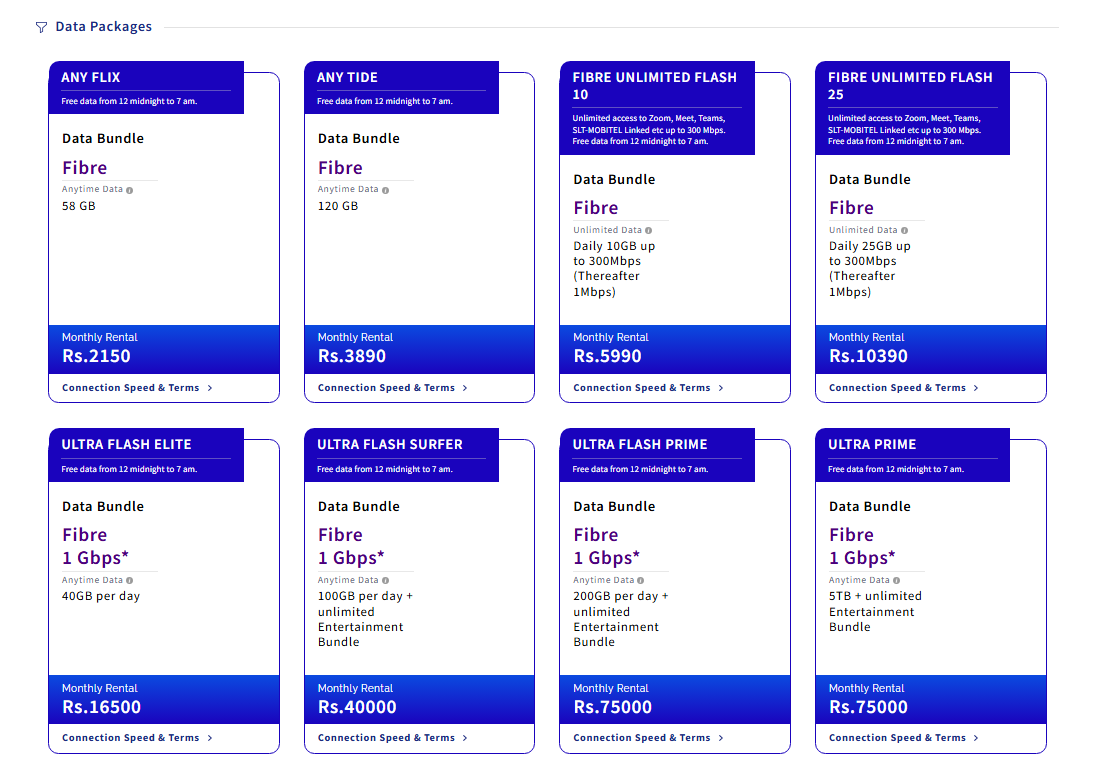This screenshot has height=775, width=1104.
Task: Open Connection Speed & Terms for Ultra Prime
Action: pos(903,738)
